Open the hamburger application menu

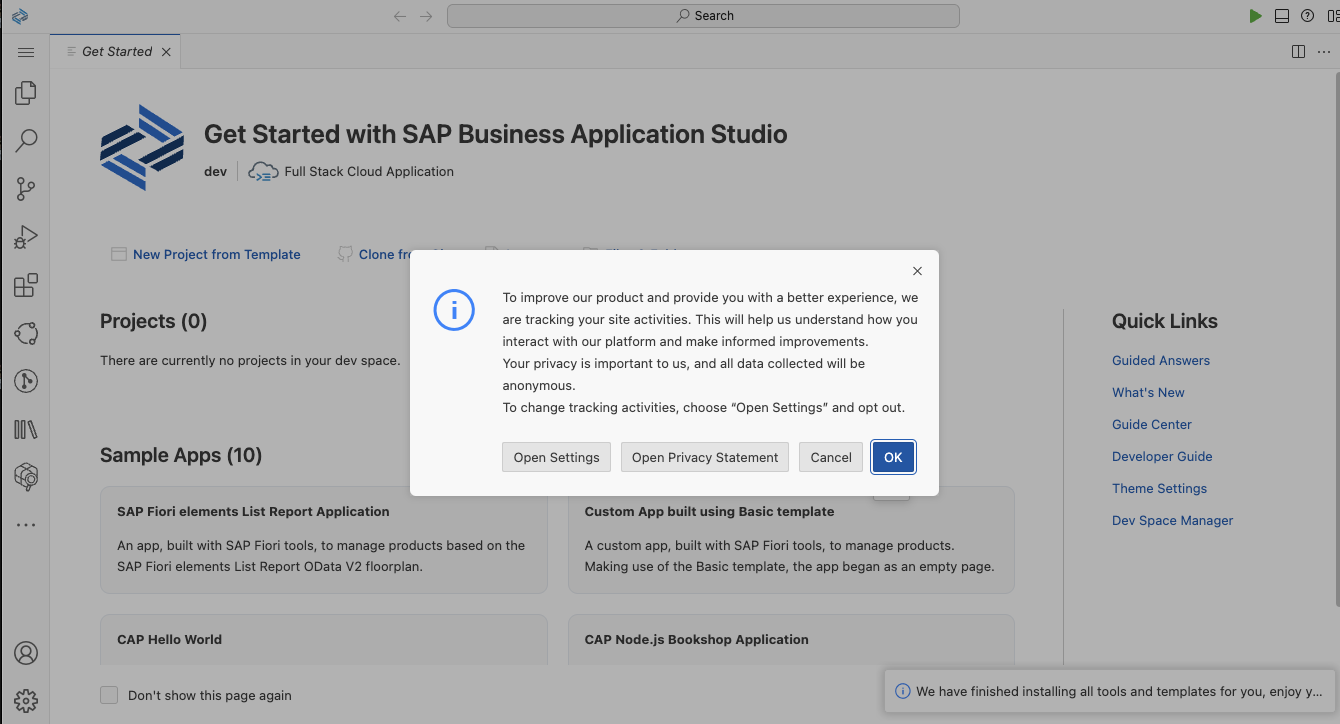[x=26, y=52]
